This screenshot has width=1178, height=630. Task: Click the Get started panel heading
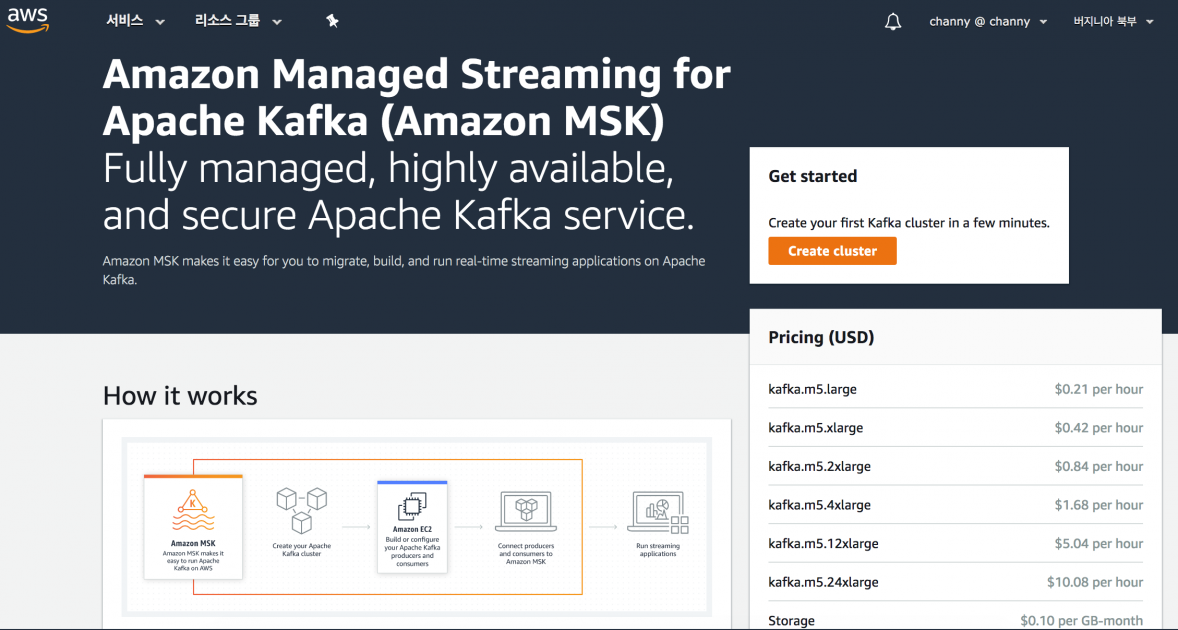click(x=812, y=176)
